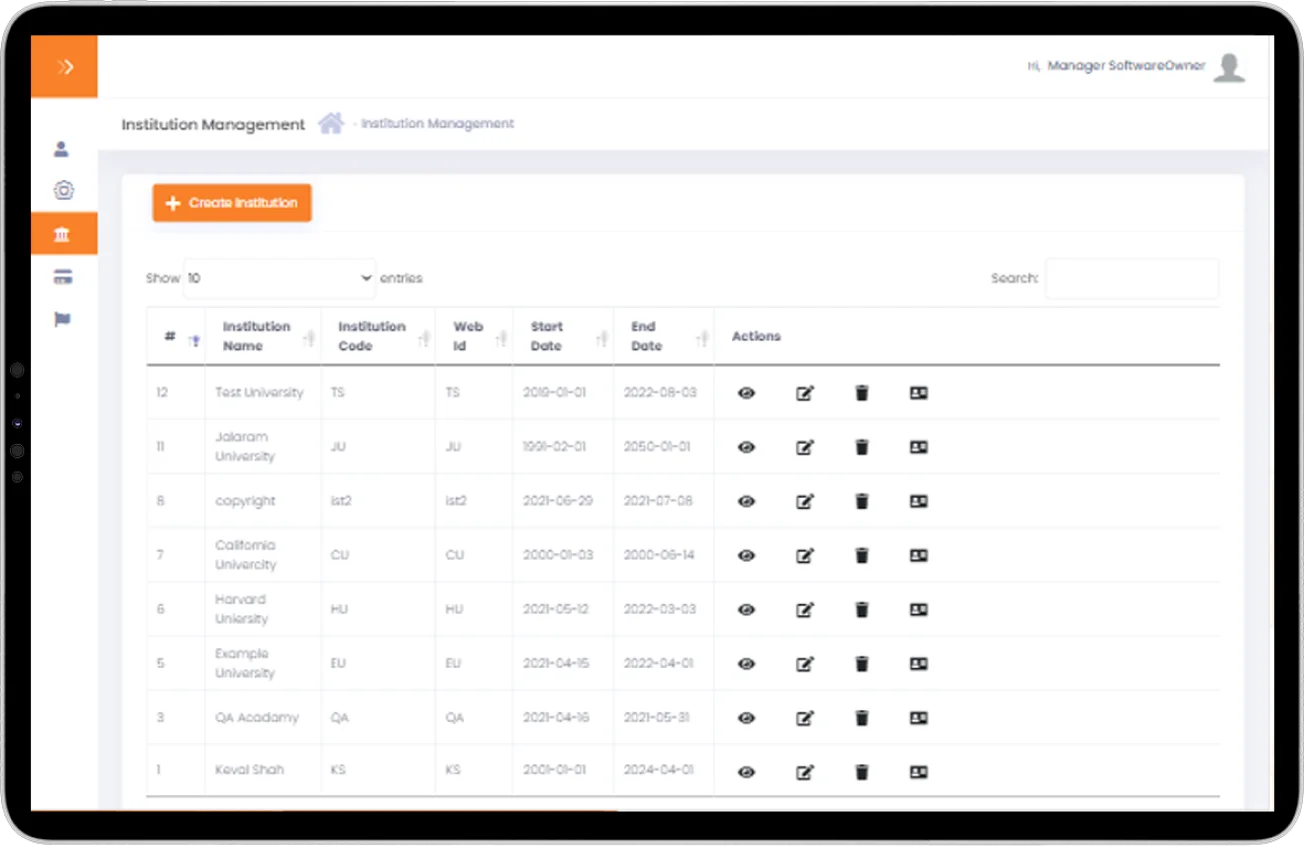Click the user avatar in header
Image resolution: width=1304 pixels, height=846 pixels.
tap(1229, 67)
